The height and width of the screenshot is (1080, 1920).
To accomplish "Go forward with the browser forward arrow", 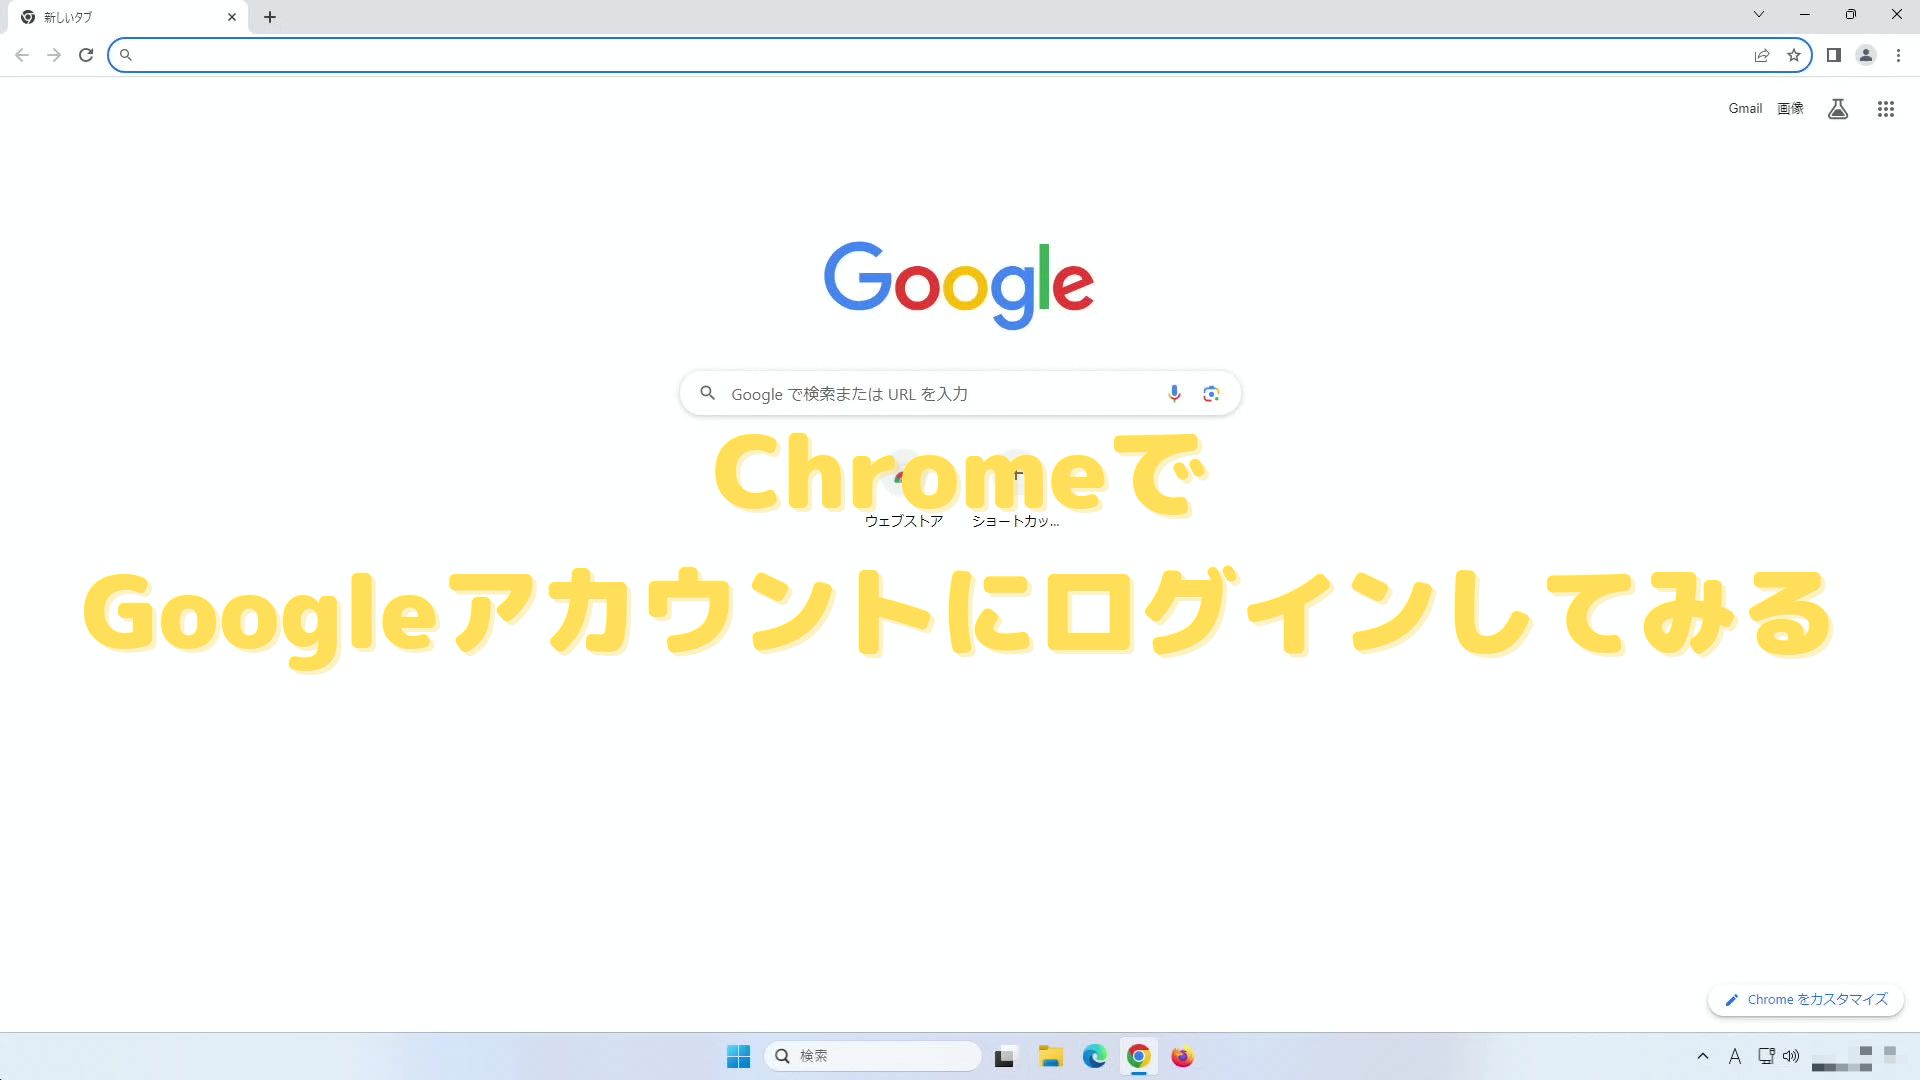I will coord(54,55).
